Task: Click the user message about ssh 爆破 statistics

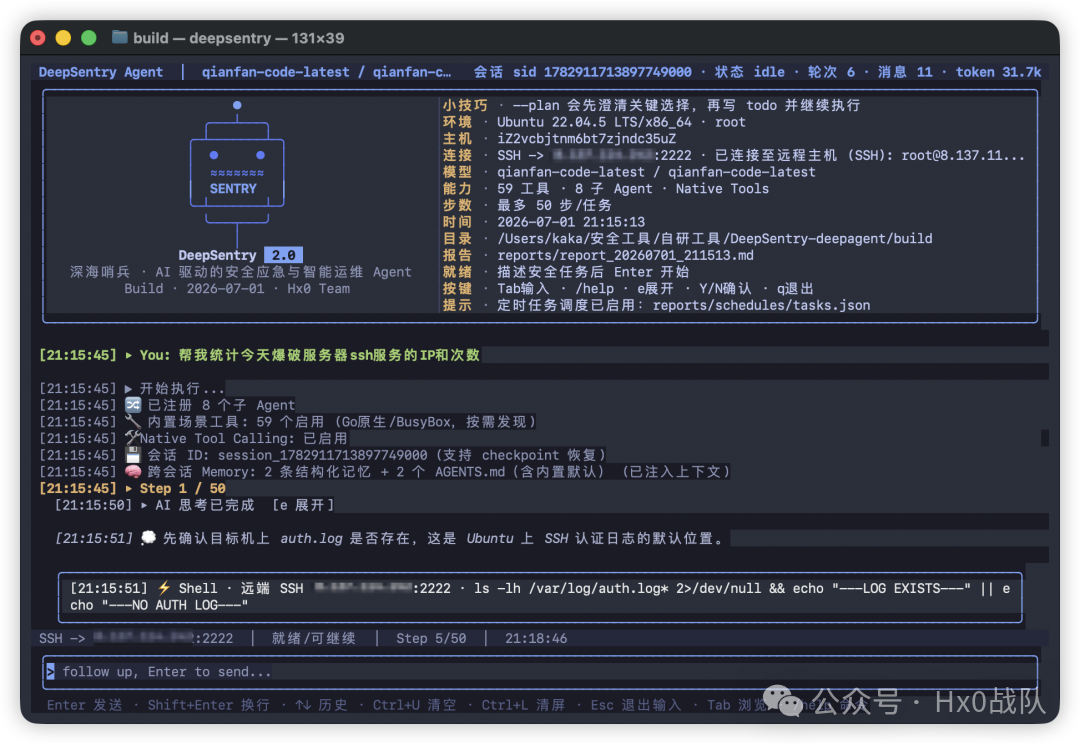Action: pos(329,355)
